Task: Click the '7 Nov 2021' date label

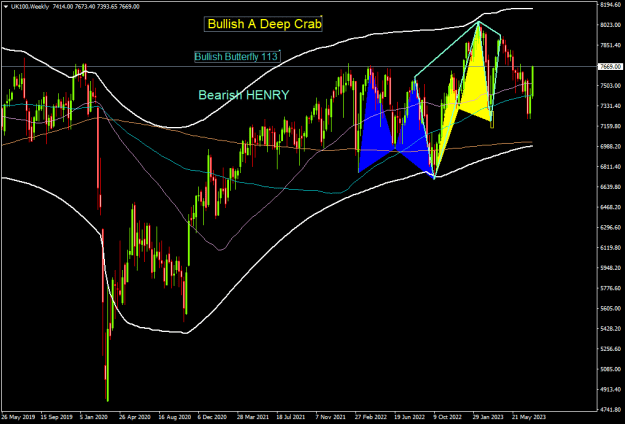Action: (331, 417)
